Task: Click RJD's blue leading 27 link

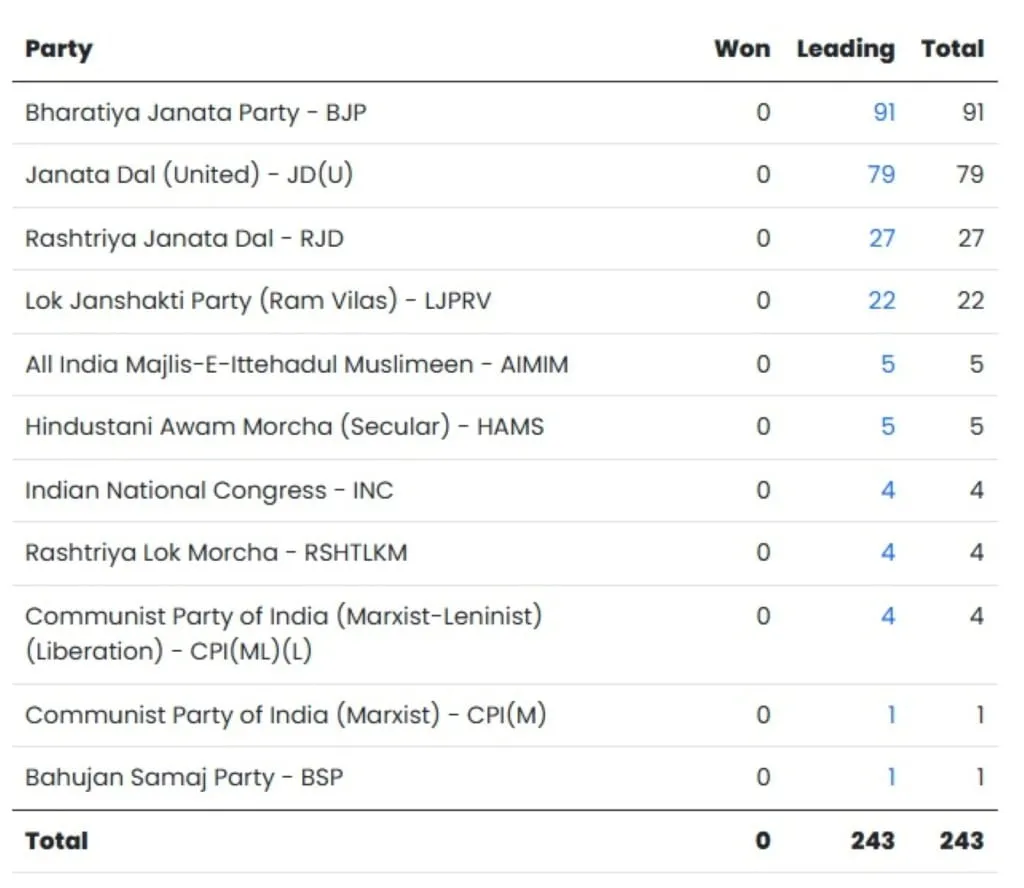Action: (881, 238)
